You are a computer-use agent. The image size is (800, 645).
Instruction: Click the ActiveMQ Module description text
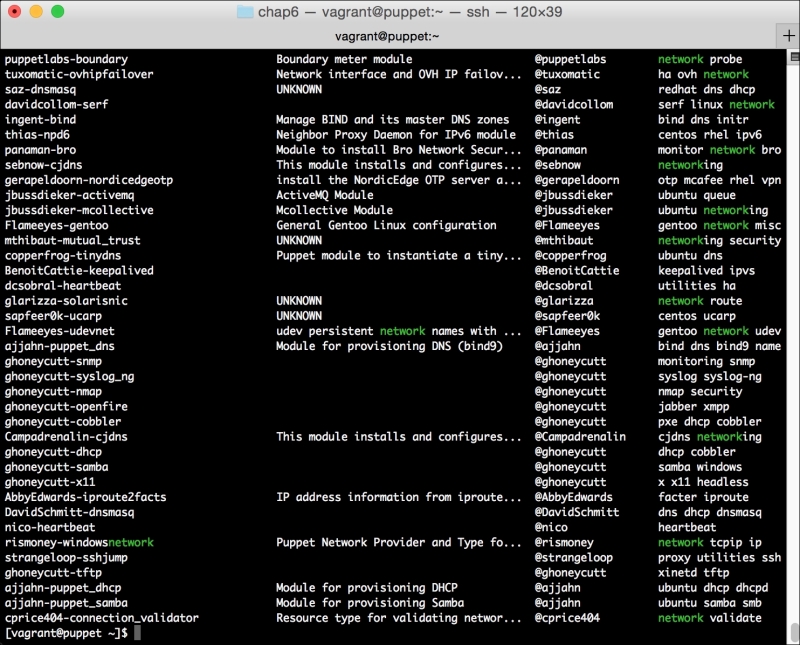[324, 195]
